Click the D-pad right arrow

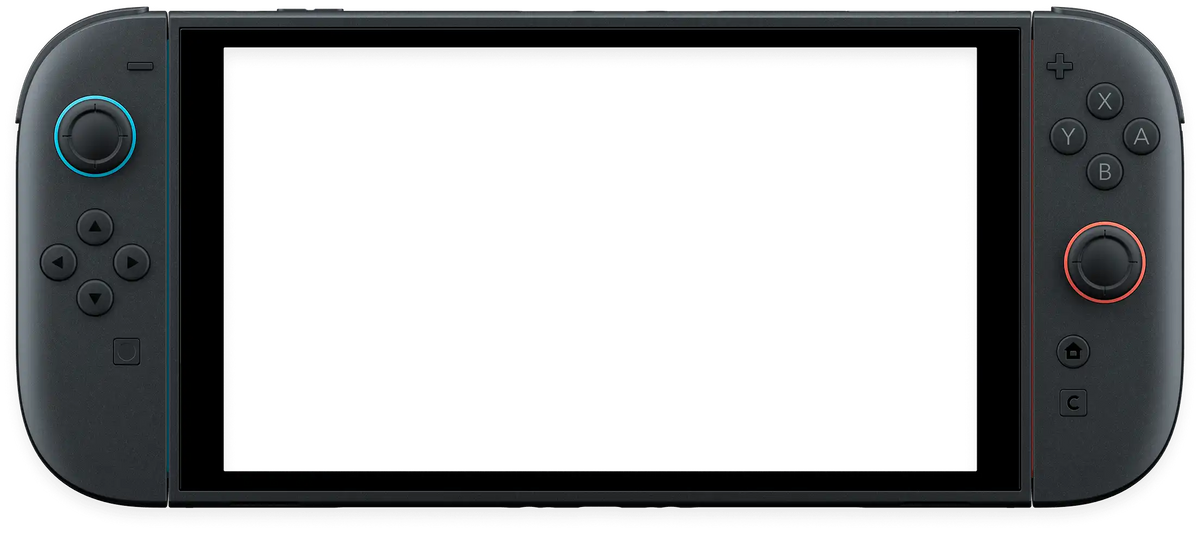coord(131,263)
